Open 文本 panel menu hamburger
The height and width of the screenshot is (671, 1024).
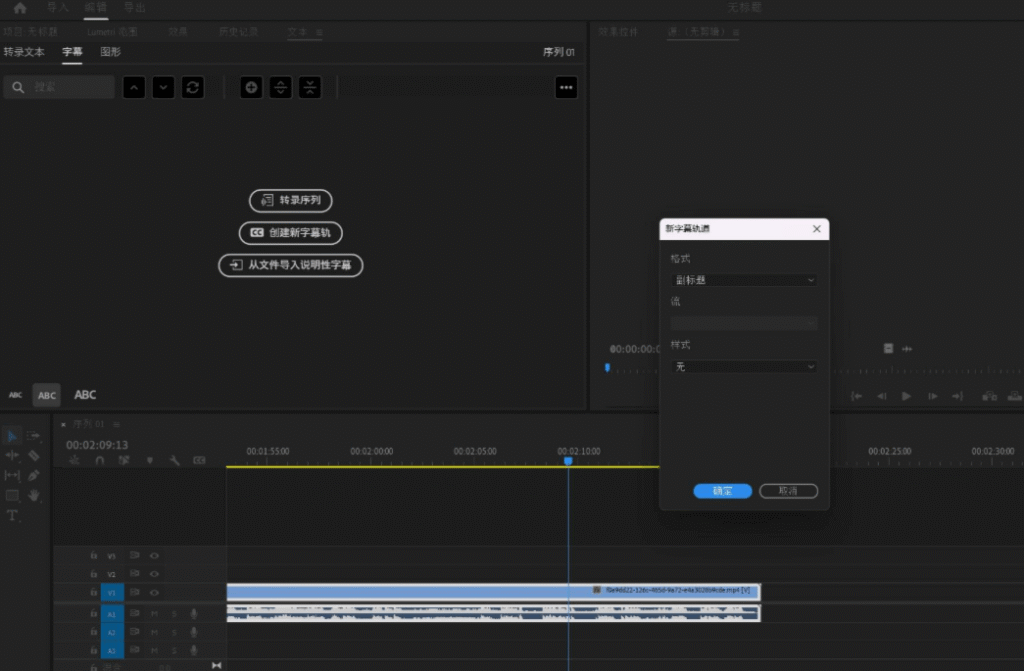319,32
